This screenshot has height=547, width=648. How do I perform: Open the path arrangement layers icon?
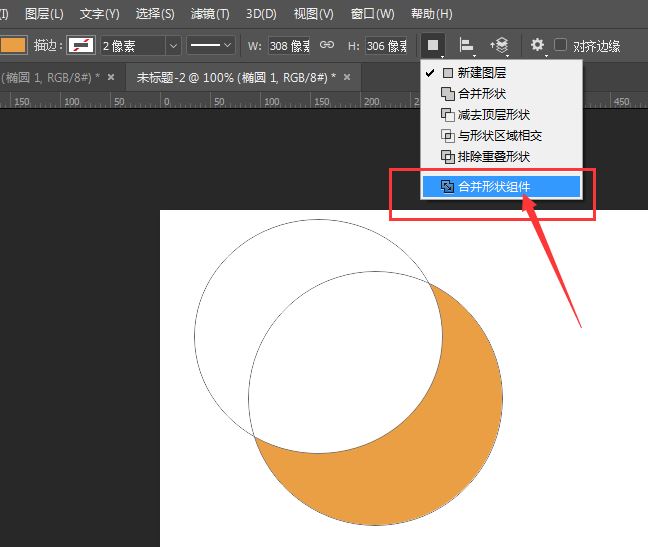(x=499, y=45)
